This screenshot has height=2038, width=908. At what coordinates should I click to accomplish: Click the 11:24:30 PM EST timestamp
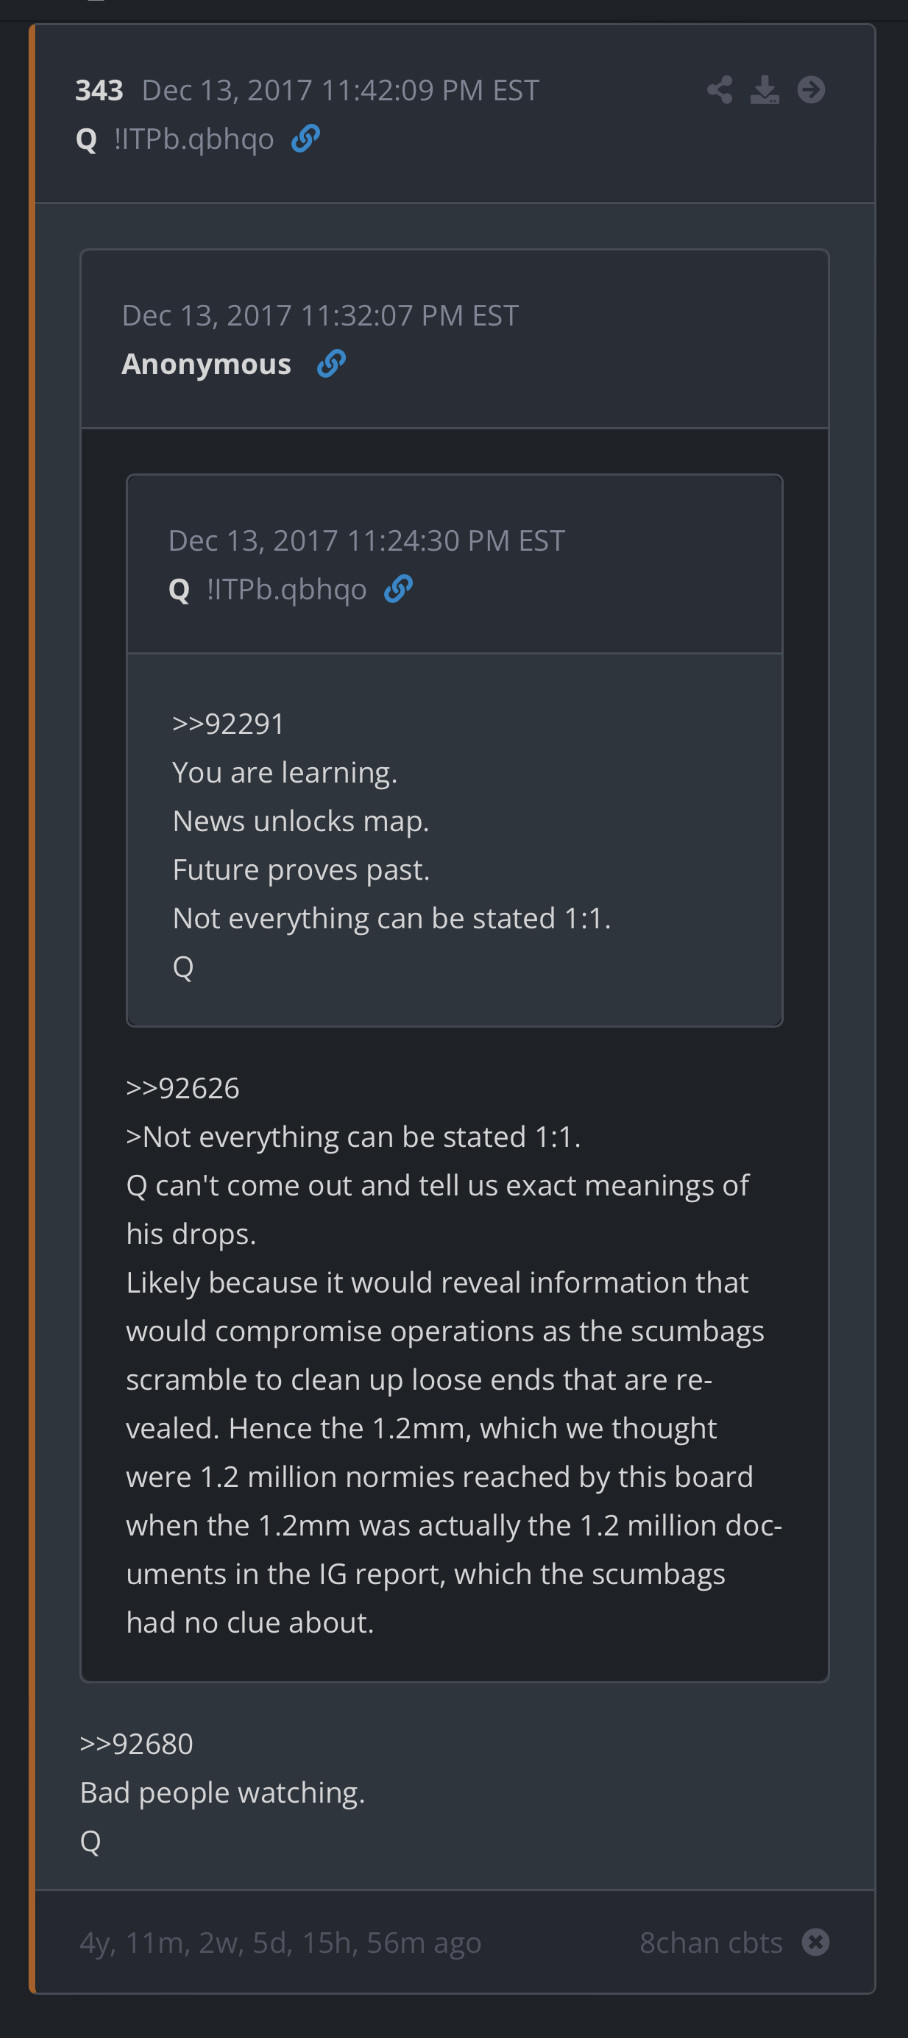tap(366, 541)
